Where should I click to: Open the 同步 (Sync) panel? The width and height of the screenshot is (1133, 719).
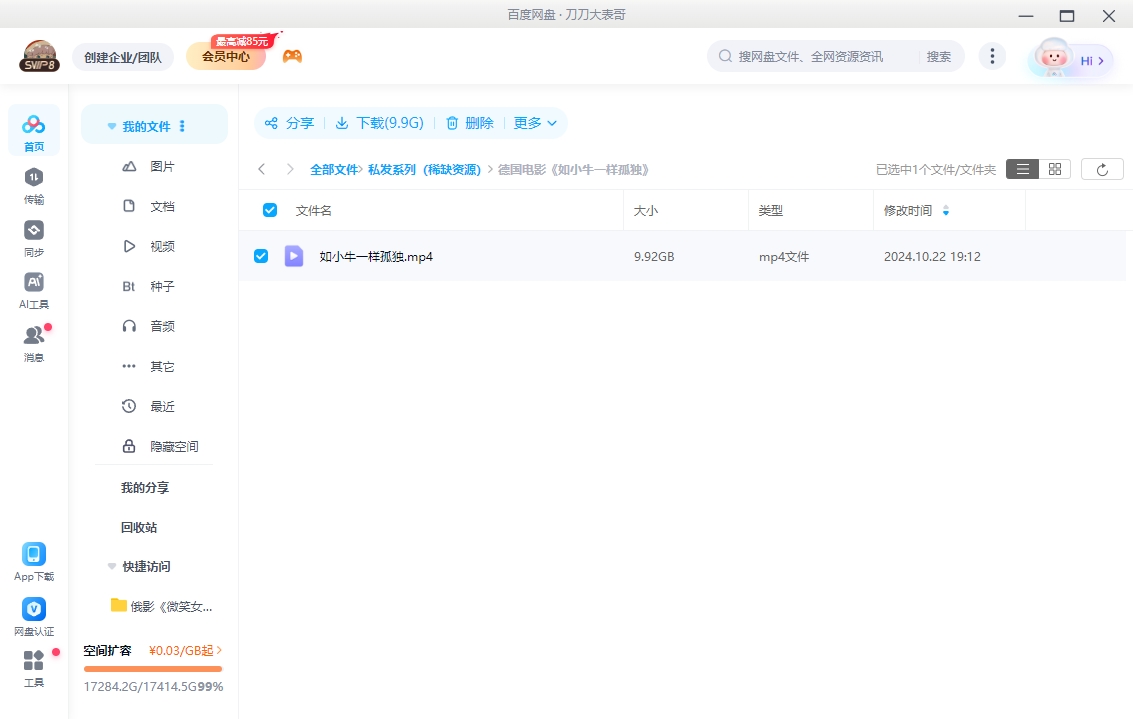coord(34,237)
